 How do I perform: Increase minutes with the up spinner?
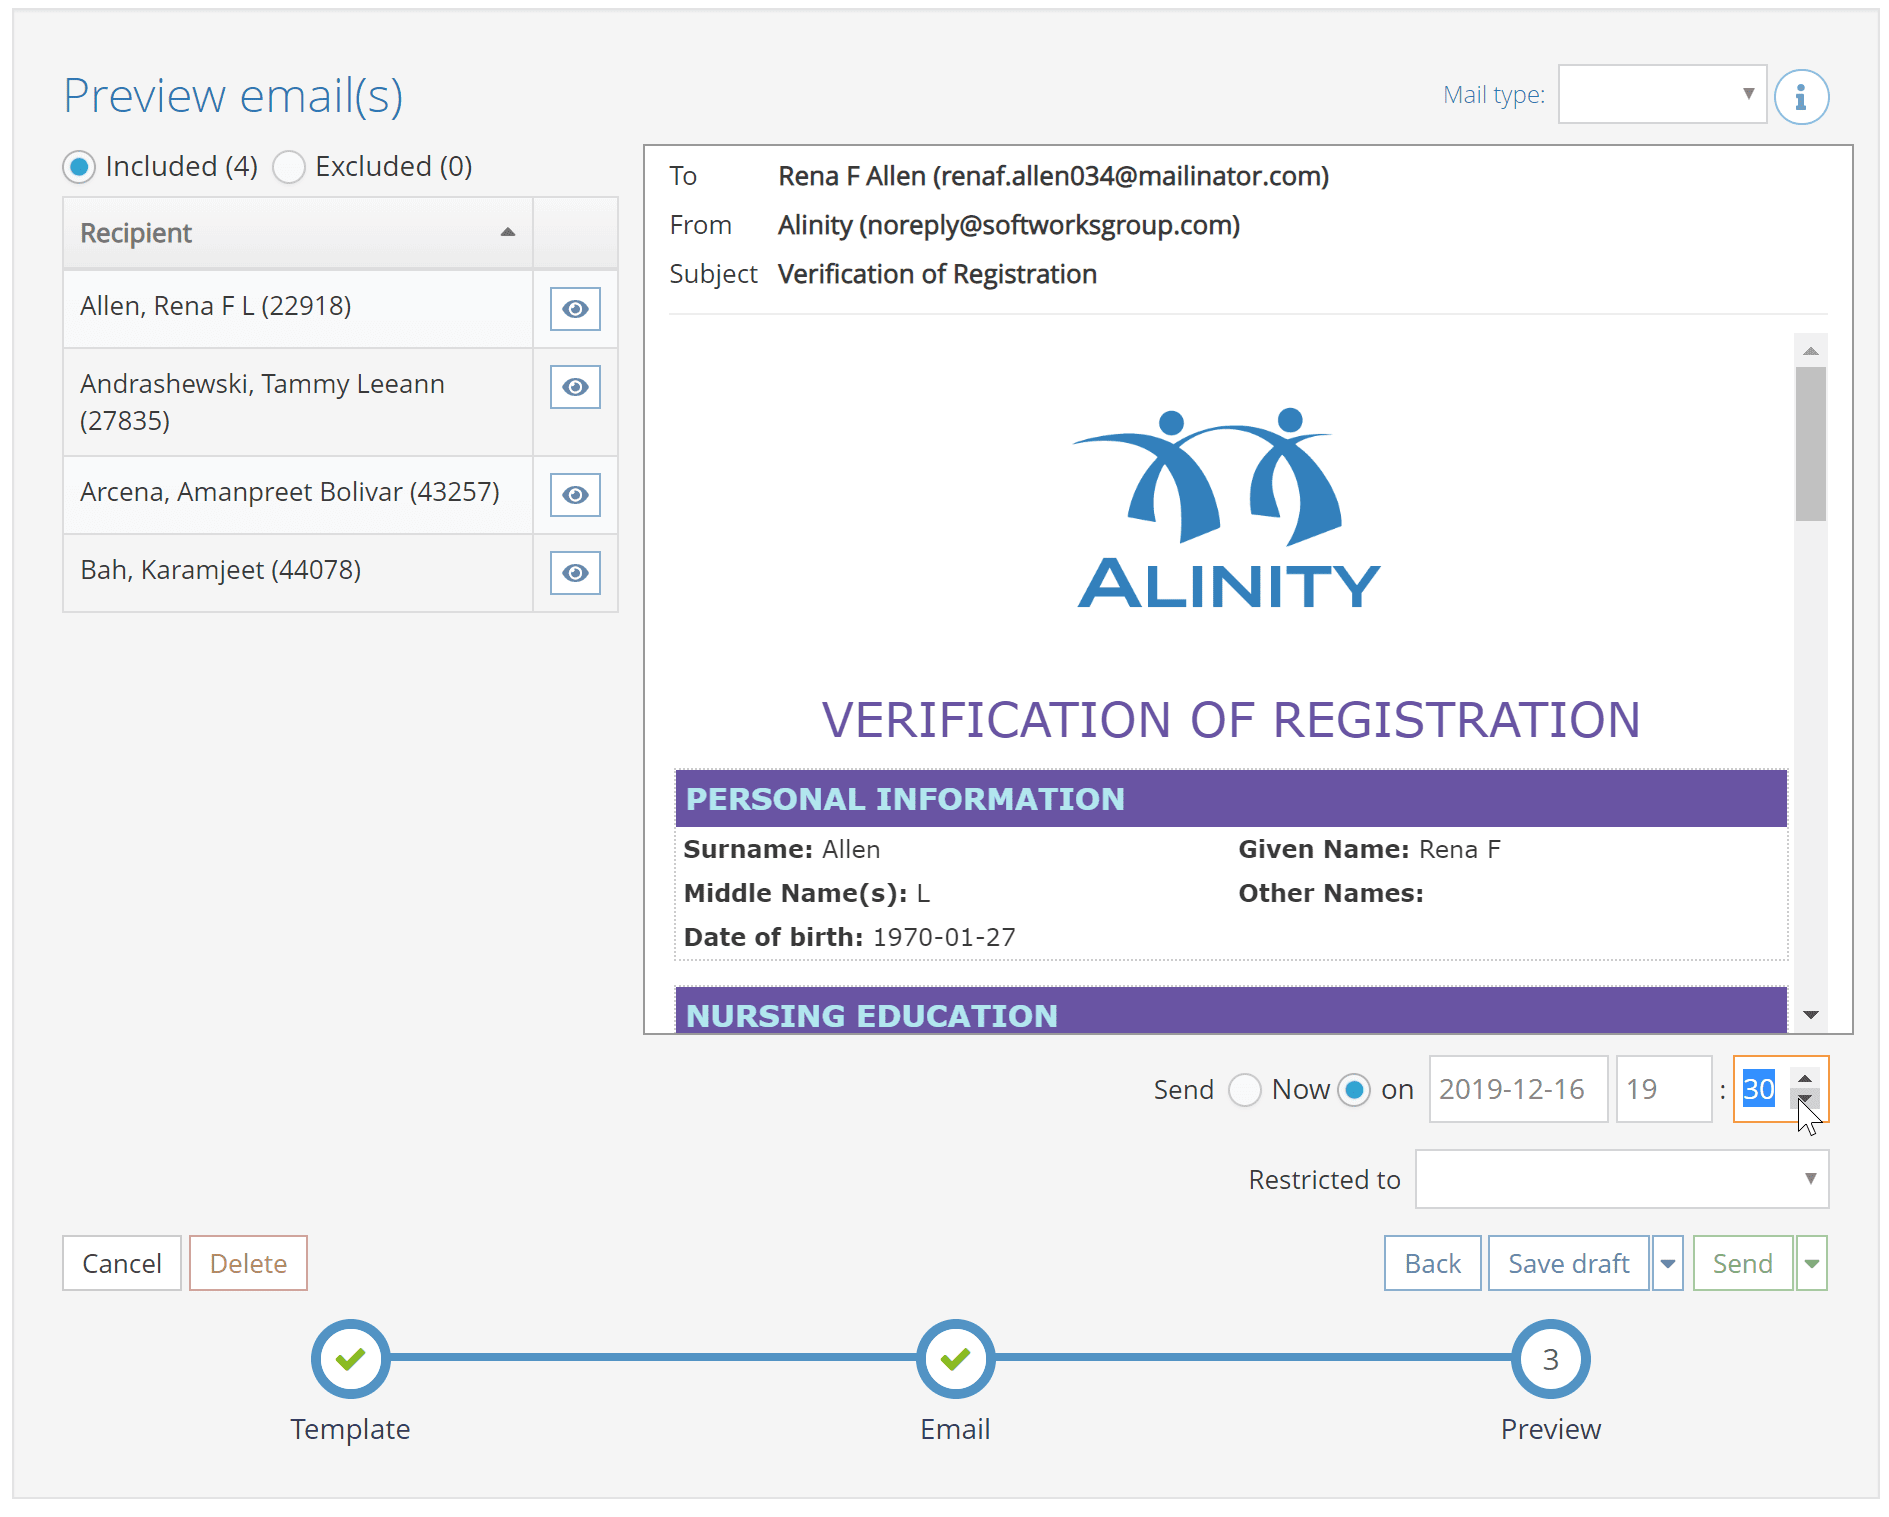click(x=1805, y=1078)
